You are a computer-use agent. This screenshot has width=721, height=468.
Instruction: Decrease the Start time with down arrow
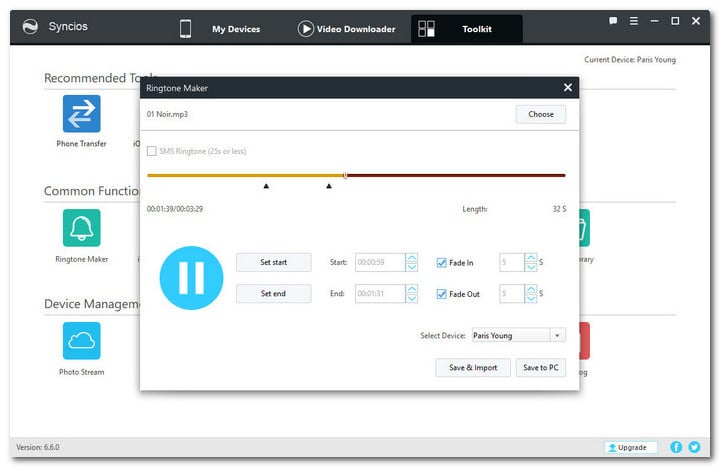(412, 267)
